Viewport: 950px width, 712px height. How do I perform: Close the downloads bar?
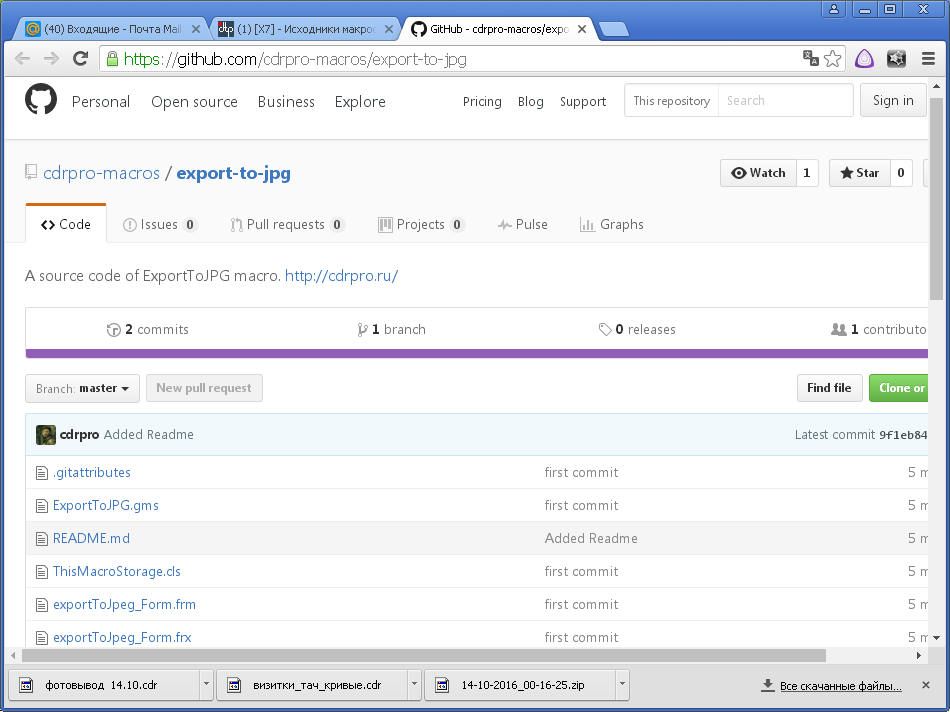925,685
